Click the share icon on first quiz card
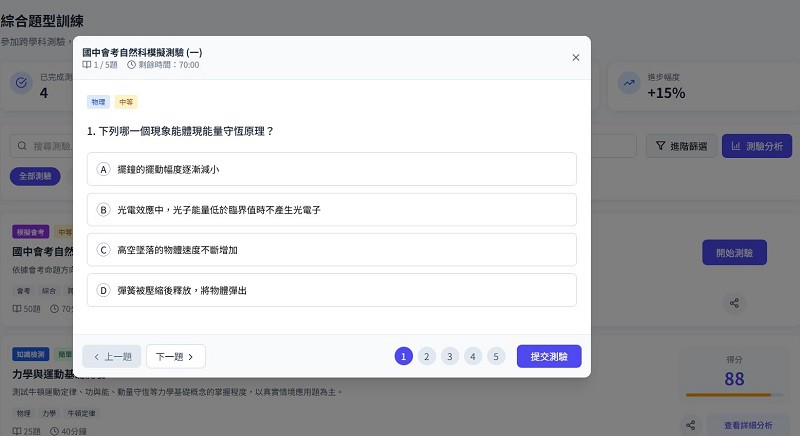 tap(734, 302)
